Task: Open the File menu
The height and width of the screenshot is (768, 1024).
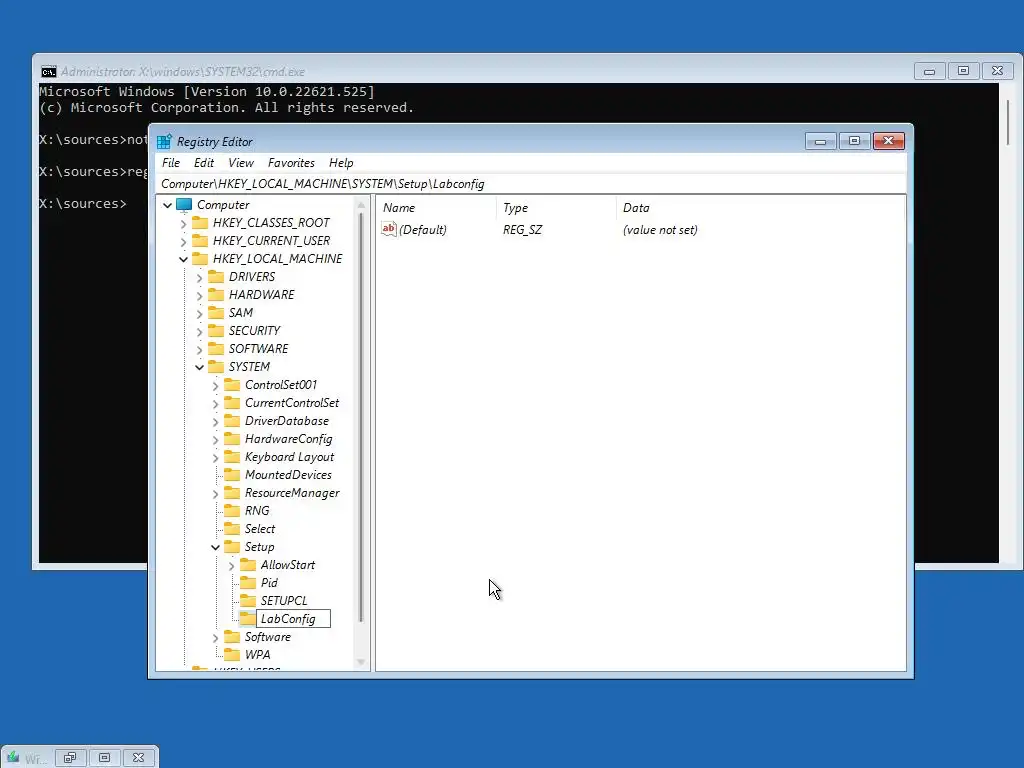Action: (171, 163)
